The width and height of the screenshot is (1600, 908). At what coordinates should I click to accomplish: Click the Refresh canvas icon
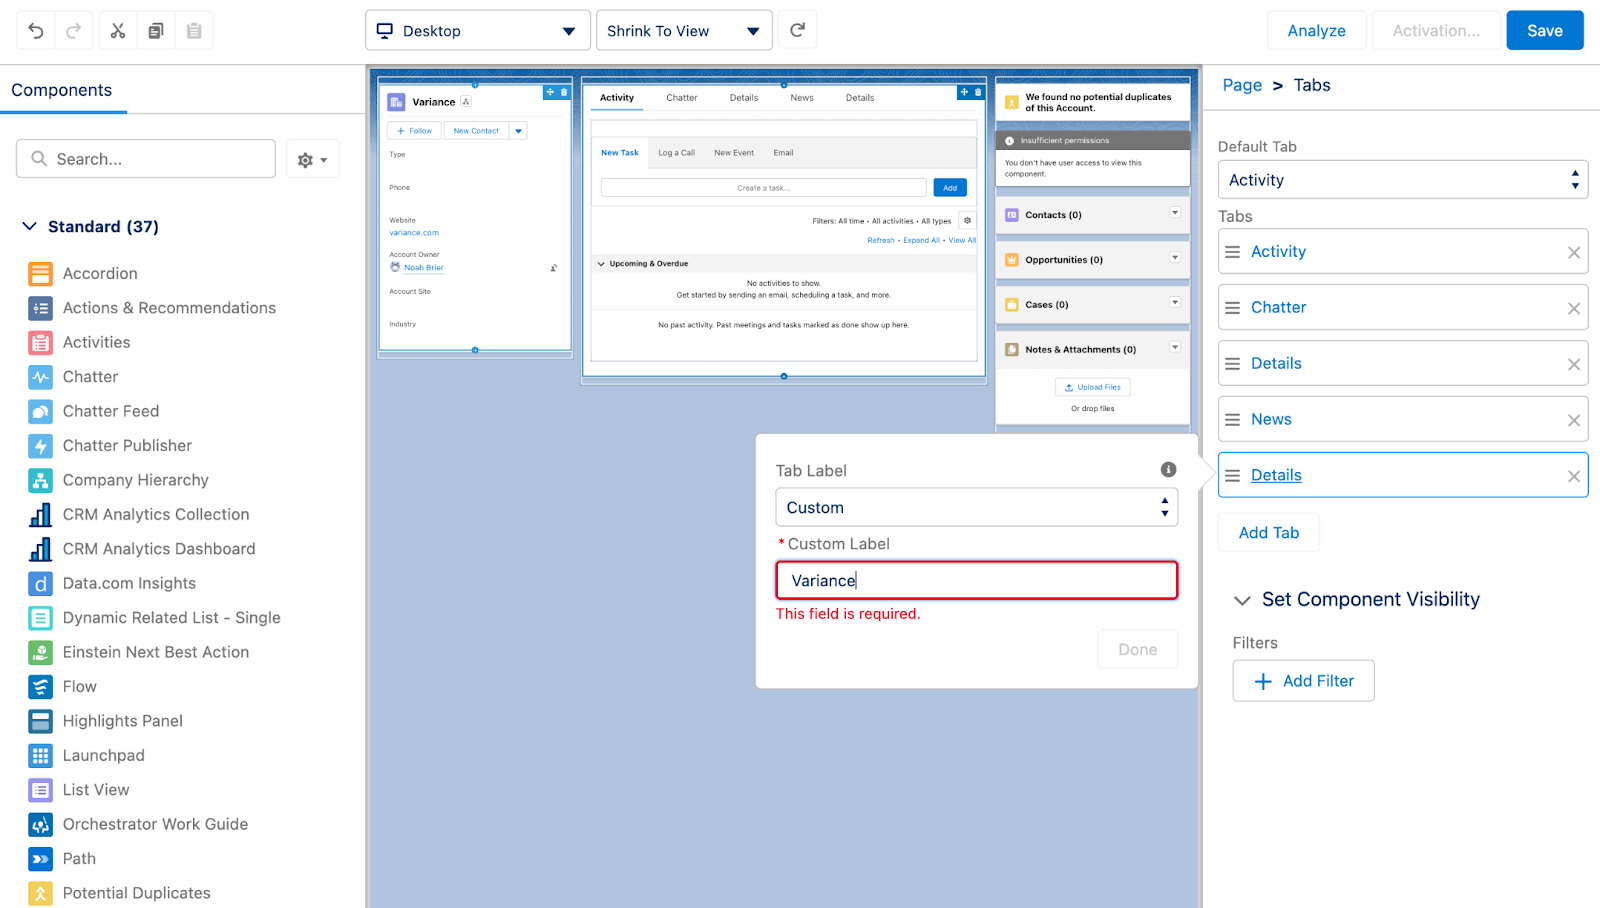point(797,30)
